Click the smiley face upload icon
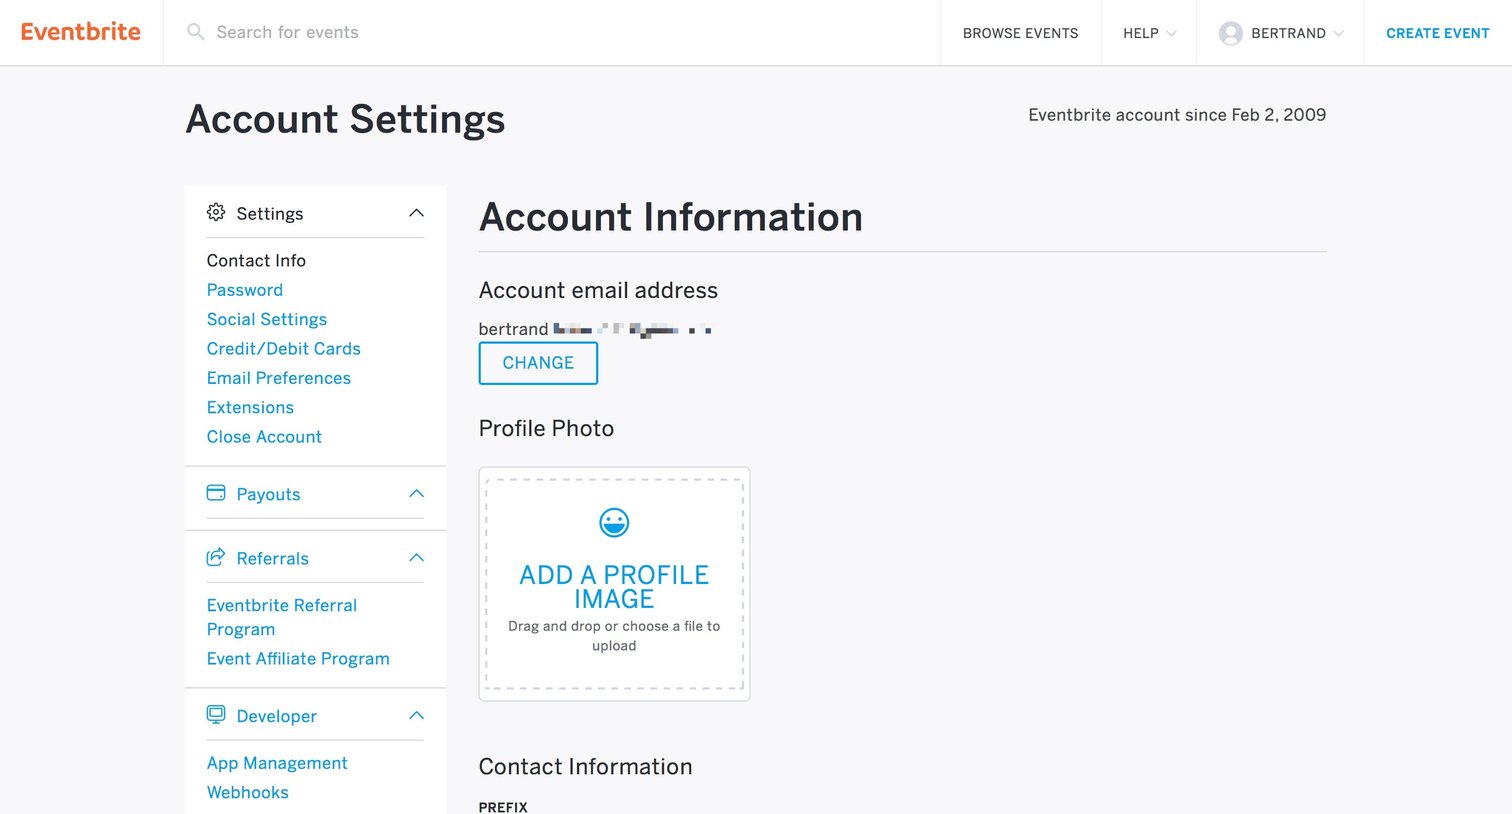The width and height of the screenshot is (1512, 814). coord(614,522)
